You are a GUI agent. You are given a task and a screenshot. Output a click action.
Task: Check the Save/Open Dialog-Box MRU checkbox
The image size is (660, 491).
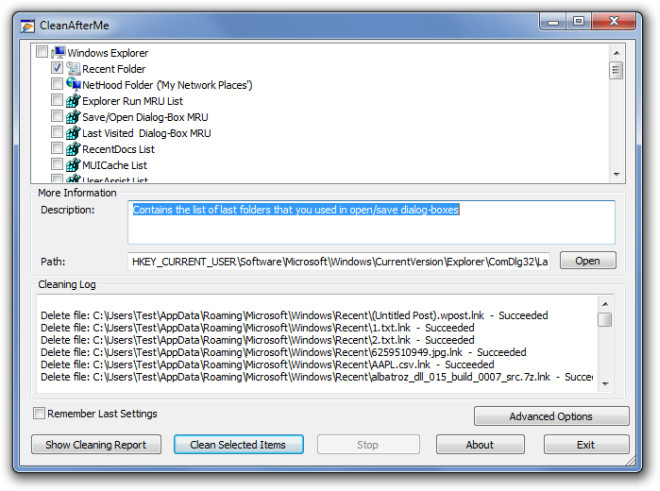pos(57,116)
